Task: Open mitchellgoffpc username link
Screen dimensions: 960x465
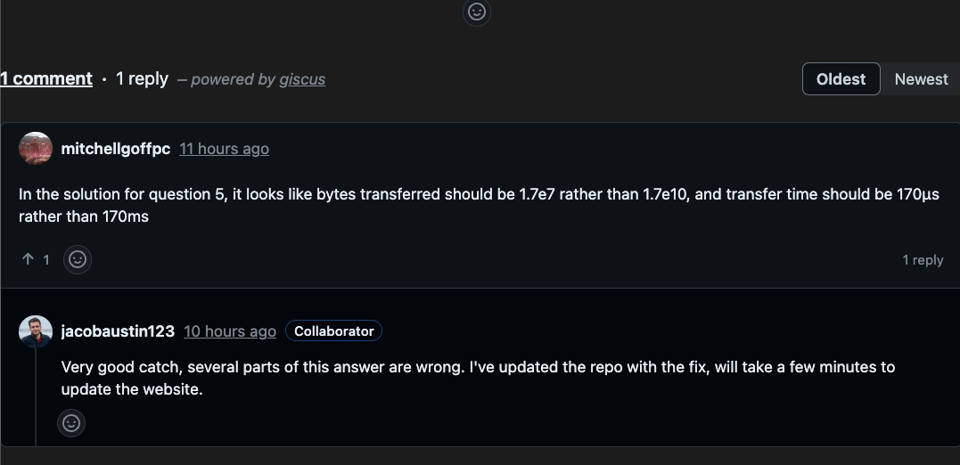Action: [x=115, y=148]
